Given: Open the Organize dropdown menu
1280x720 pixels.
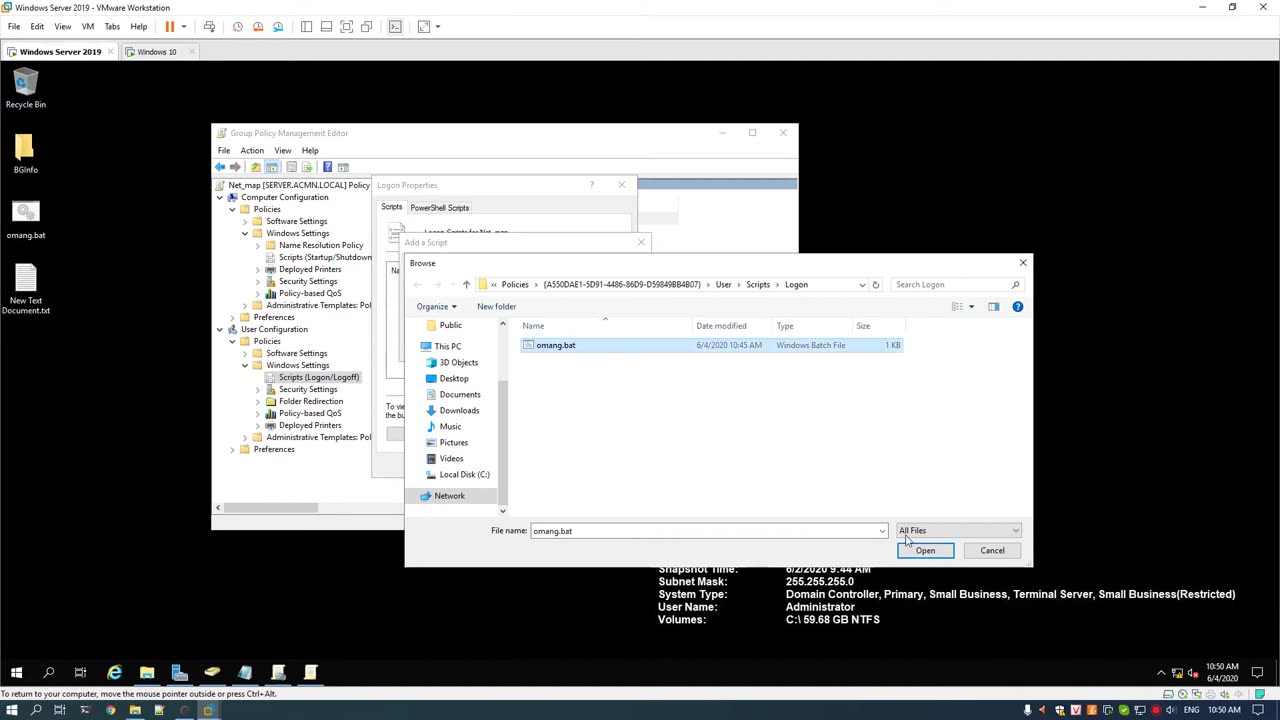Looking at the screenshot, I should point(436,307).
